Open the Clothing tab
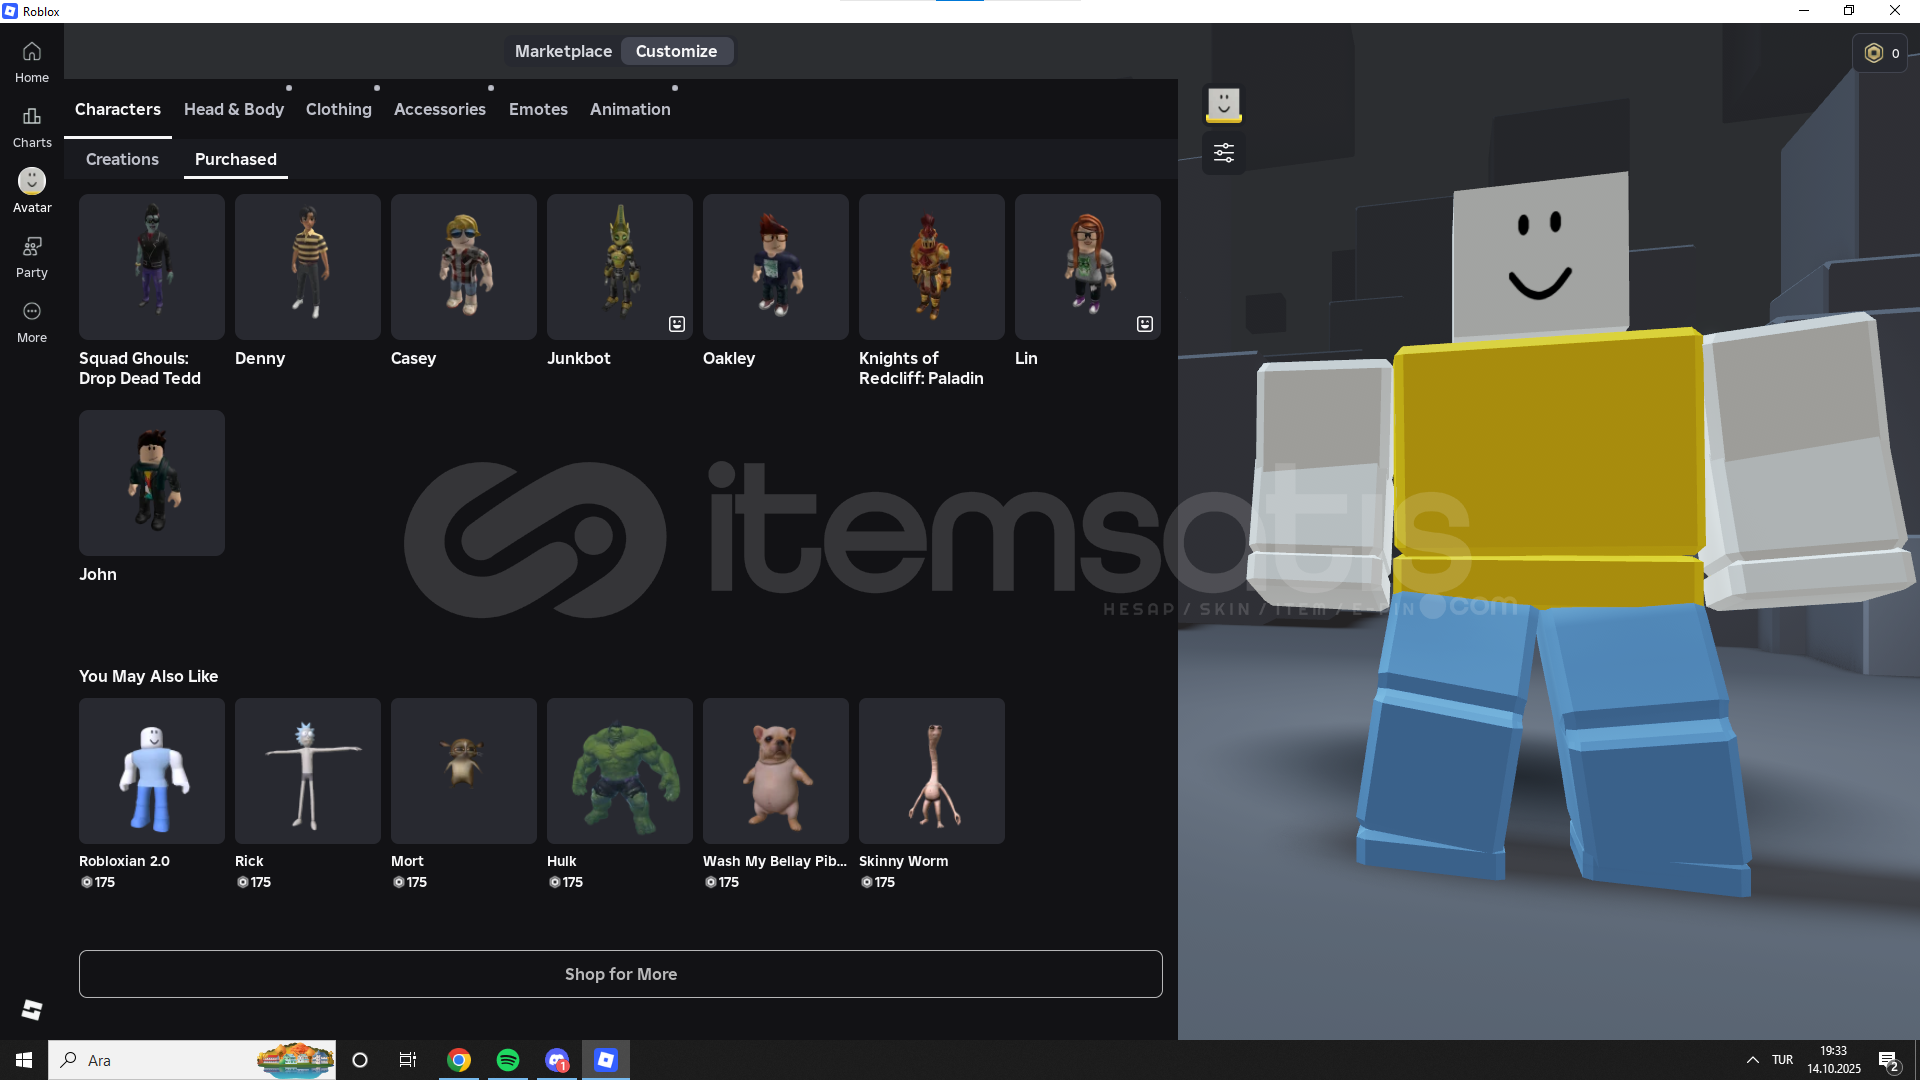Screen dimensions: 1920x1080 (x=338, y=109)
